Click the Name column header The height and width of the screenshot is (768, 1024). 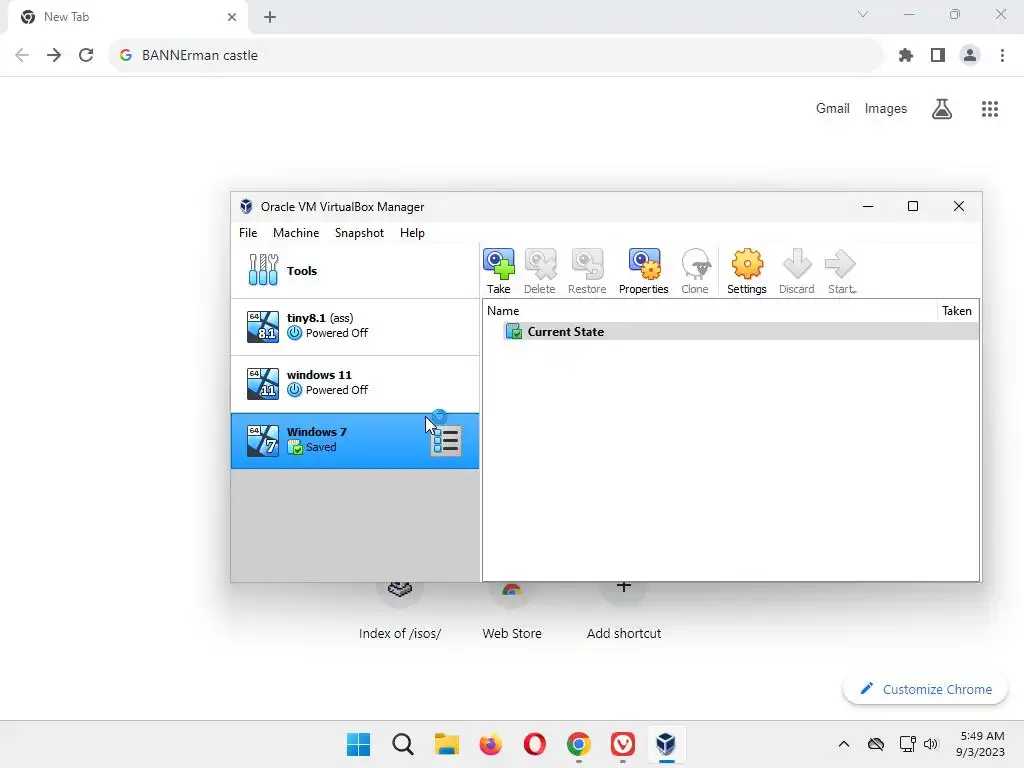point(710,311)
